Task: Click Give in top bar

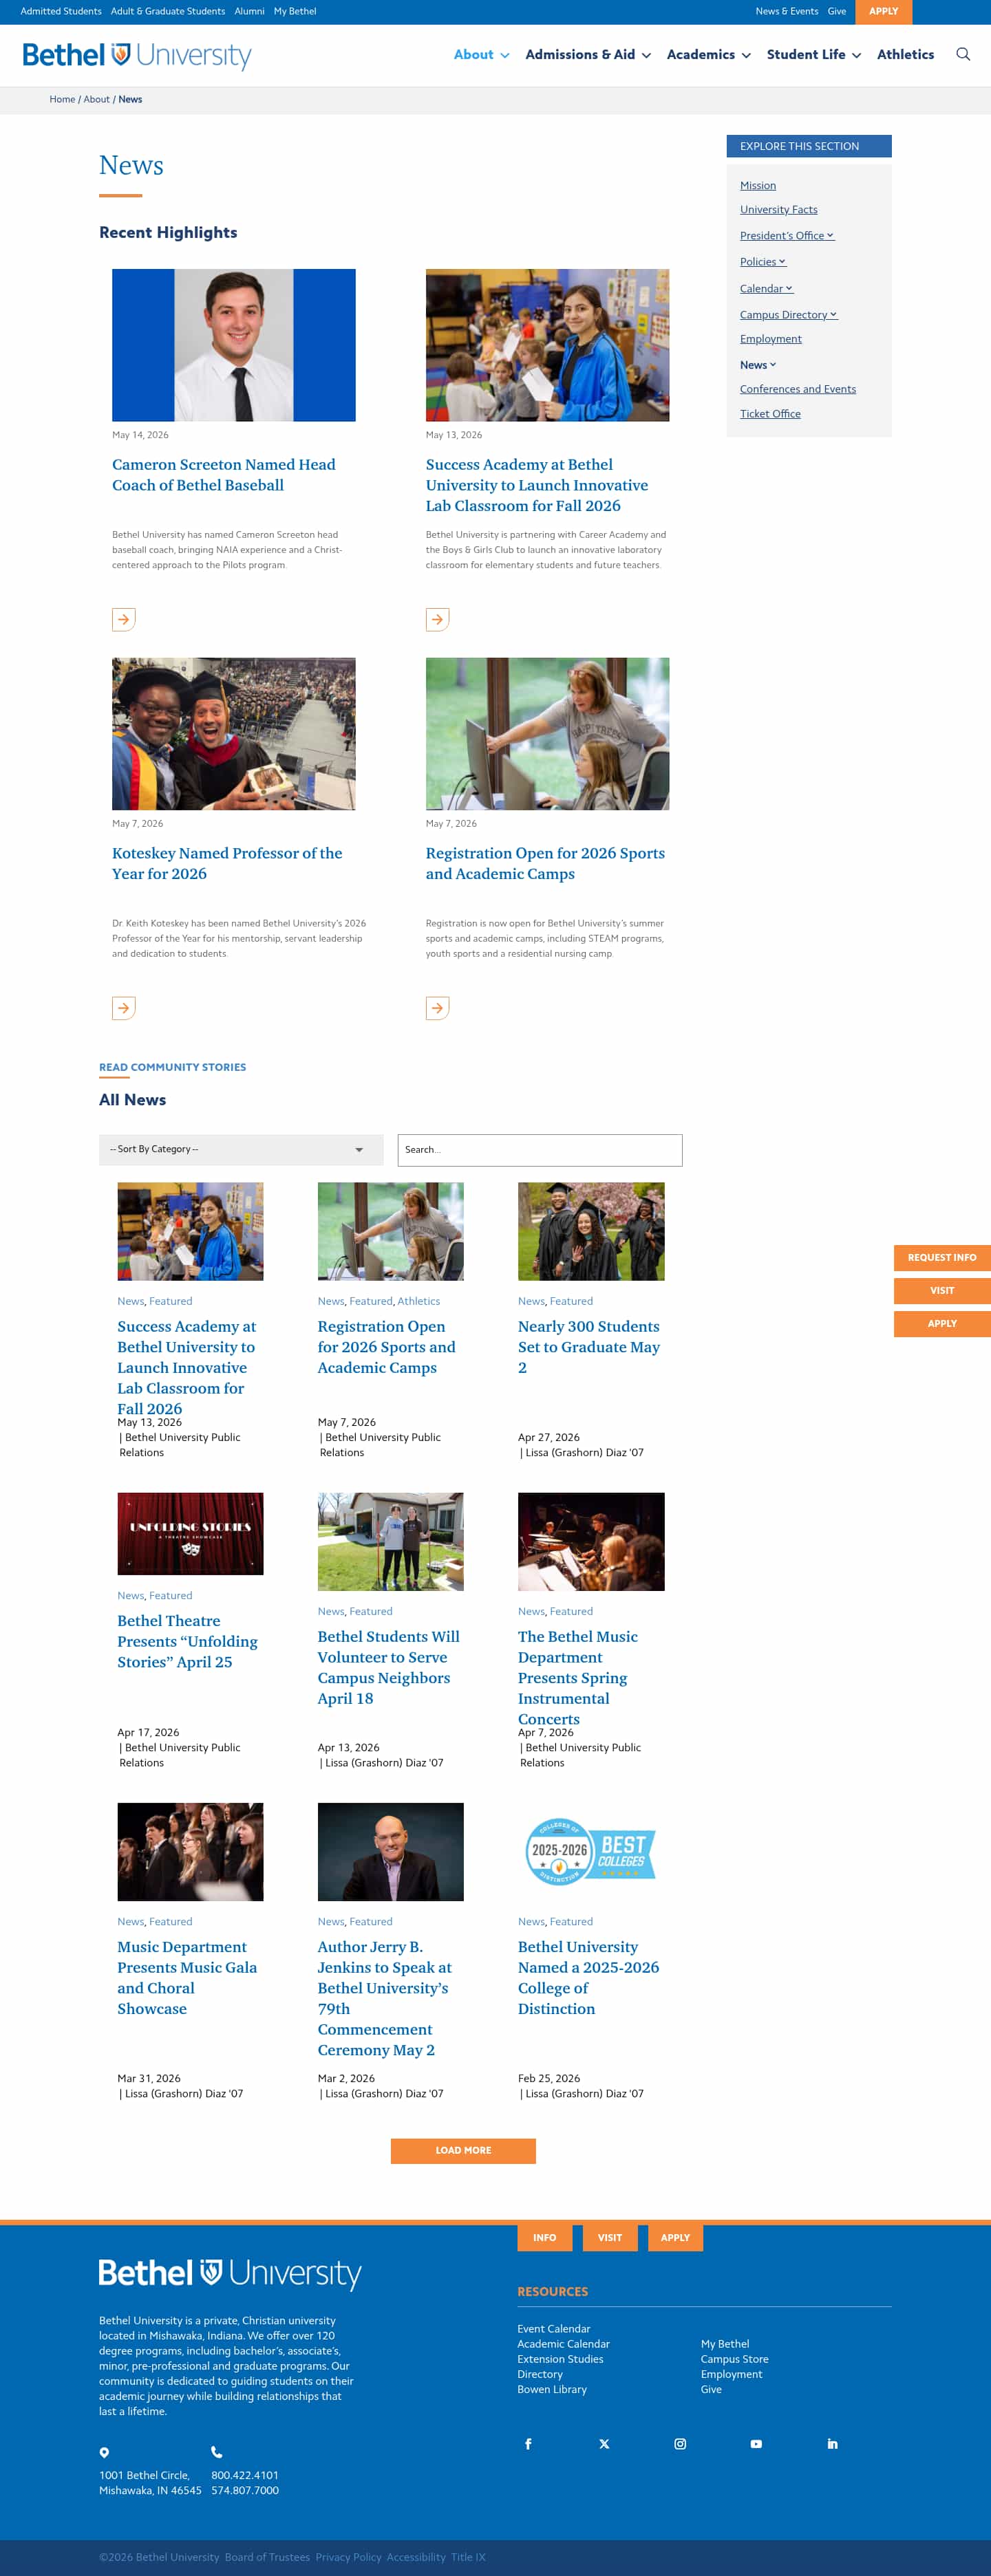Action: 837,11
